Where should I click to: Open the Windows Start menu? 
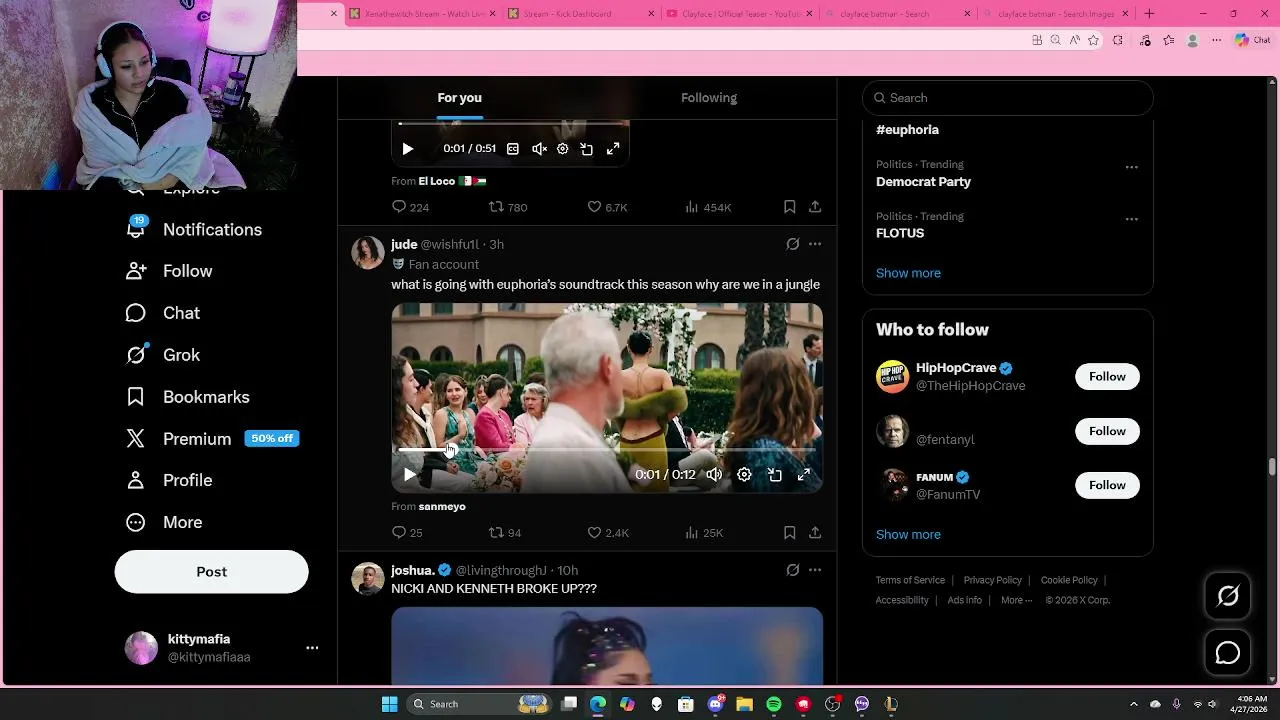coord(390,704)
